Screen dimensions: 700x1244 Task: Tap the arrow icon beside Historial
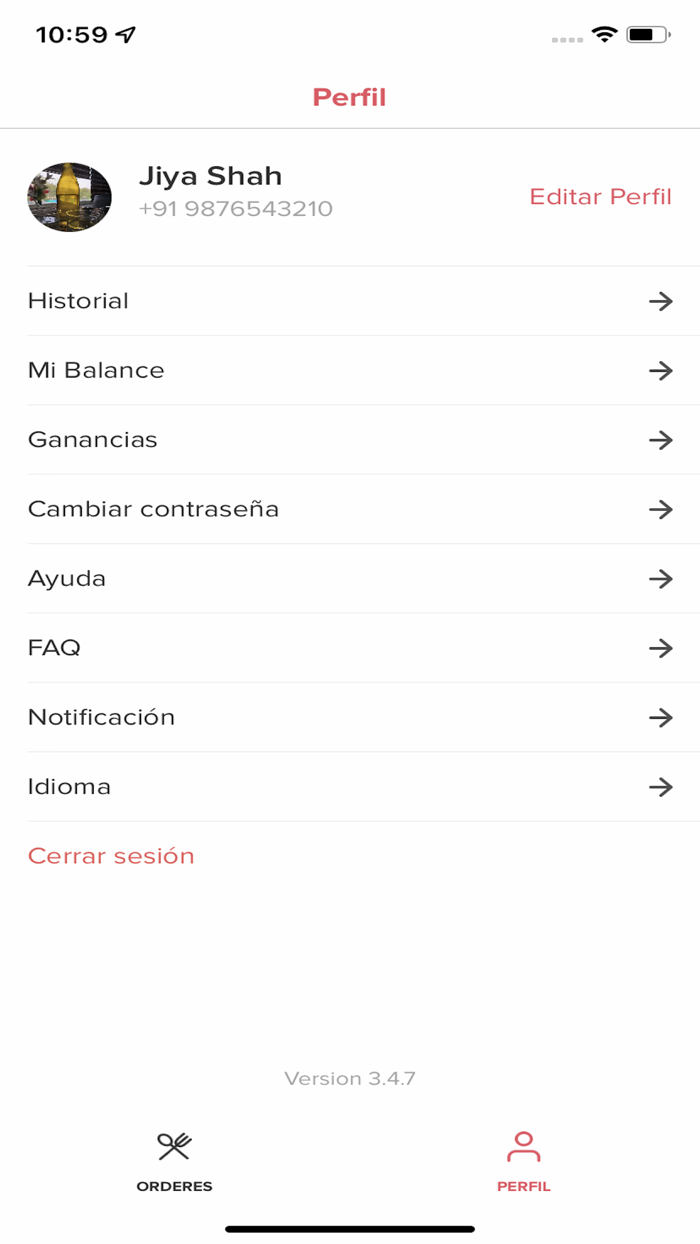point(660,301)
